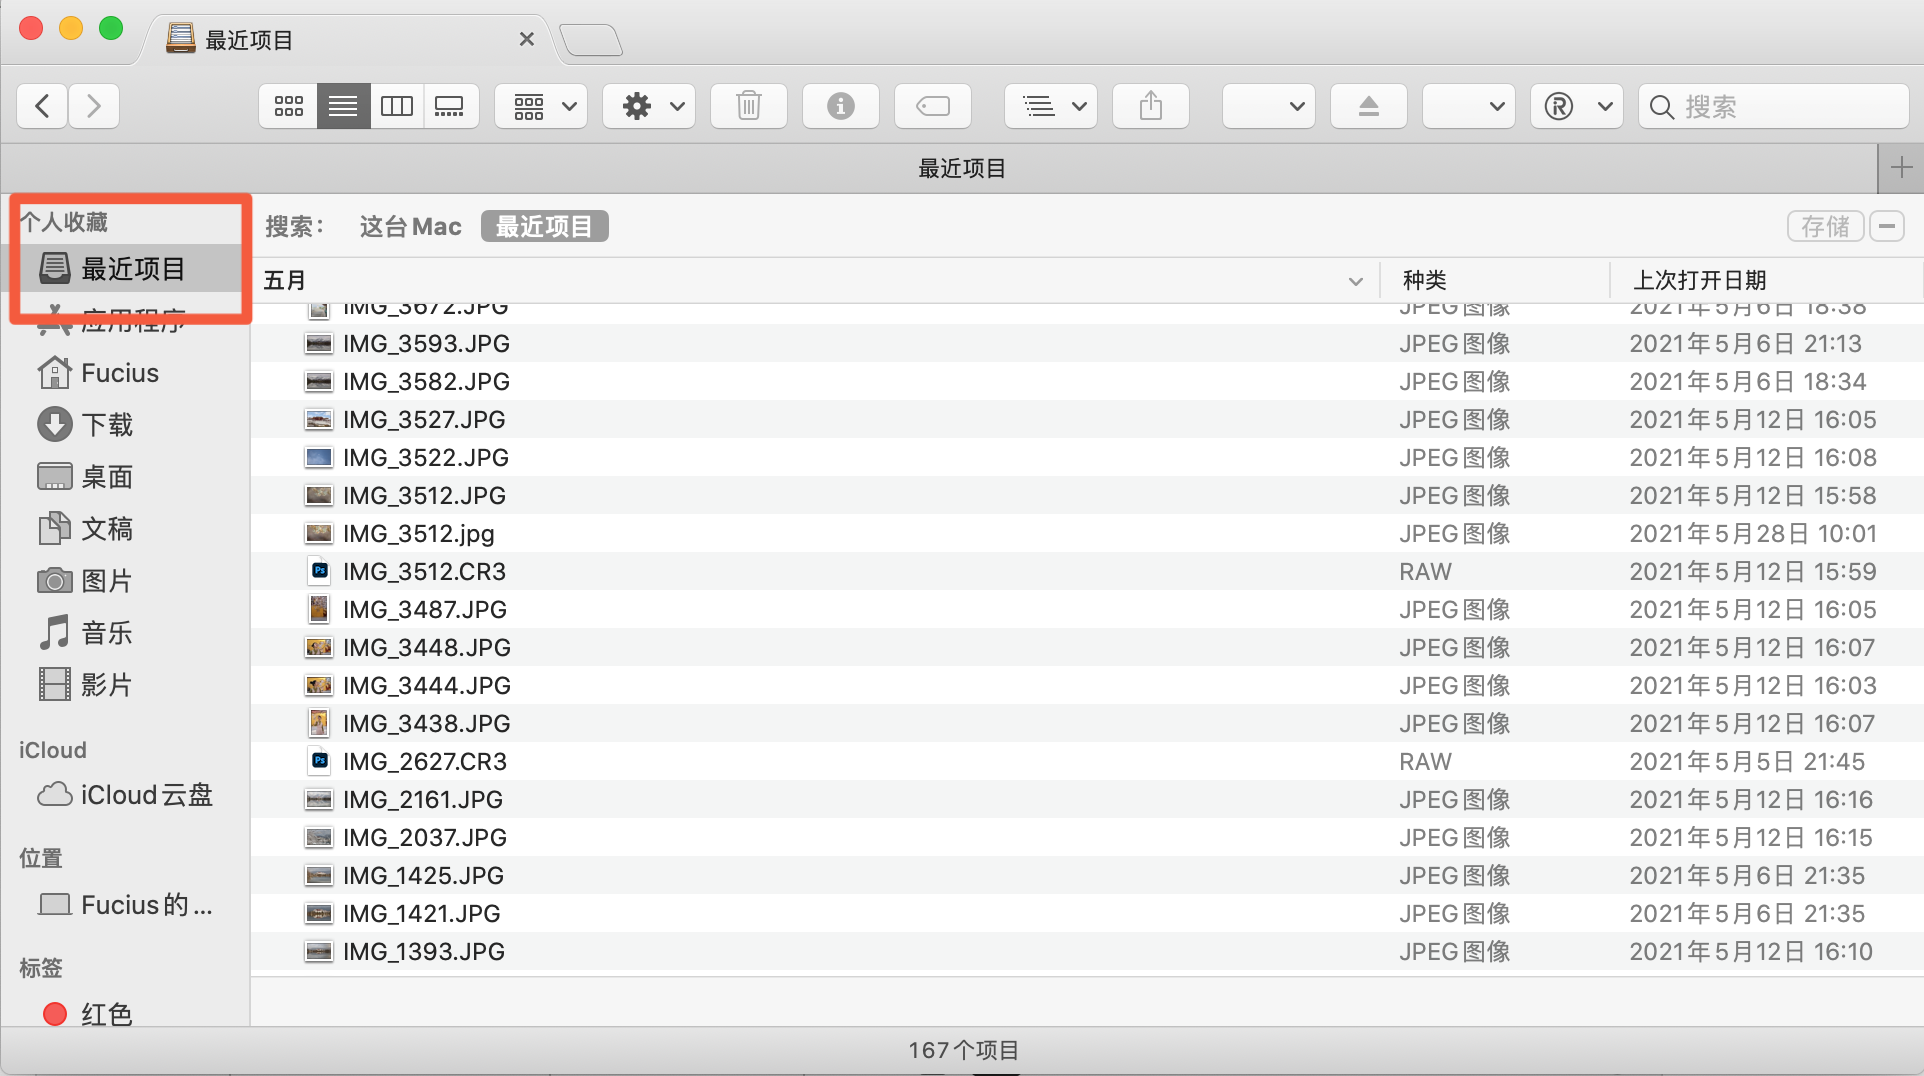Screen dimensions: 1924x1076
Task: Click the eject icon
Action: click(x=1369, y=106)
